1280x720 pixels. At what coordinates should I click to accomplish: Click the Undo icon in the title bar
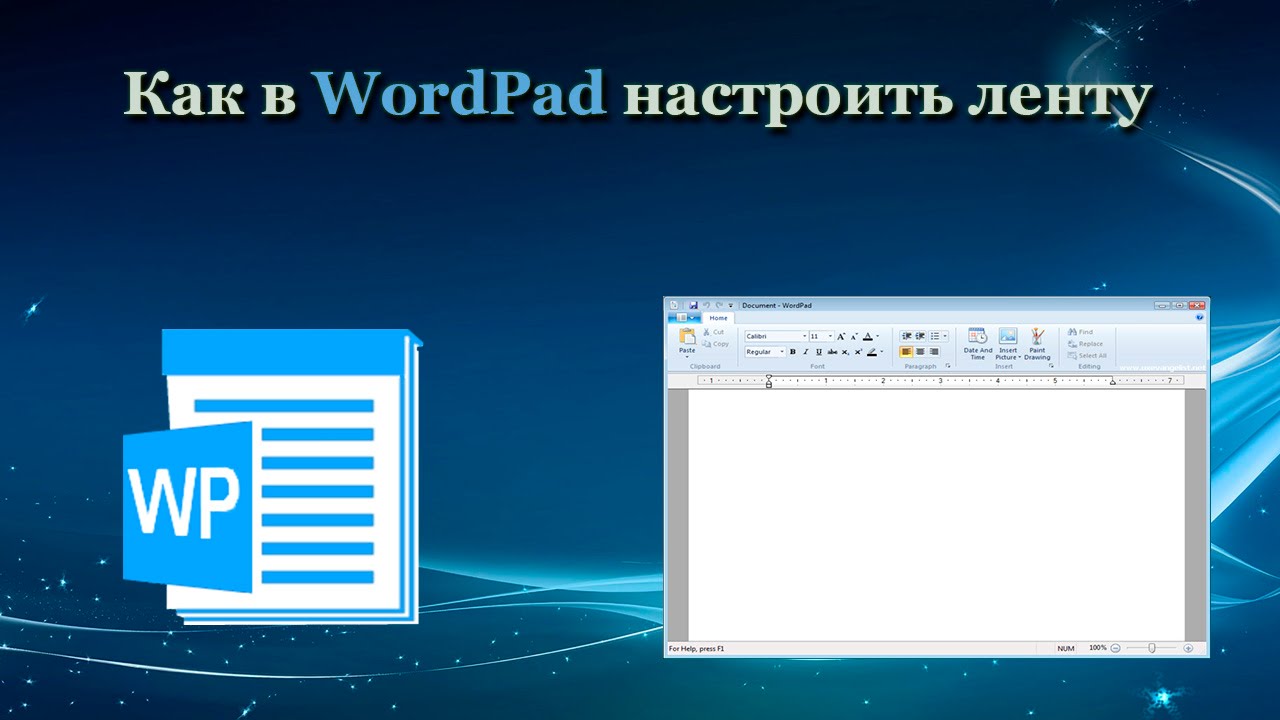pos(706,305)
